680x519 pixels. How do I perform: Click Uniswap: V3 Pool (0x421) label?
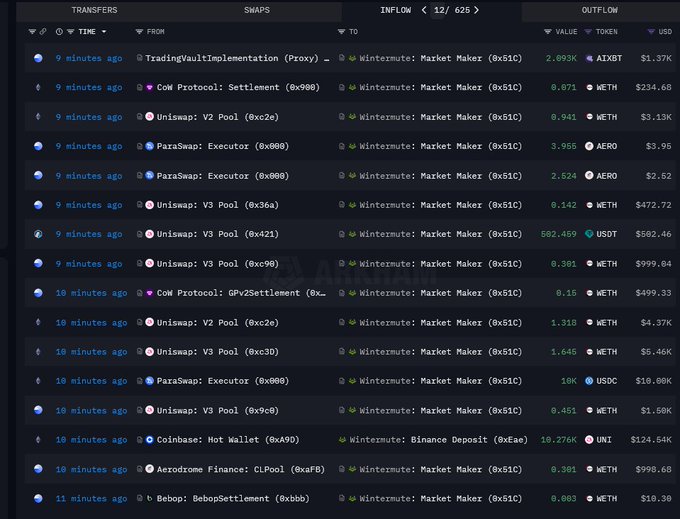click(x=218, y=234)
